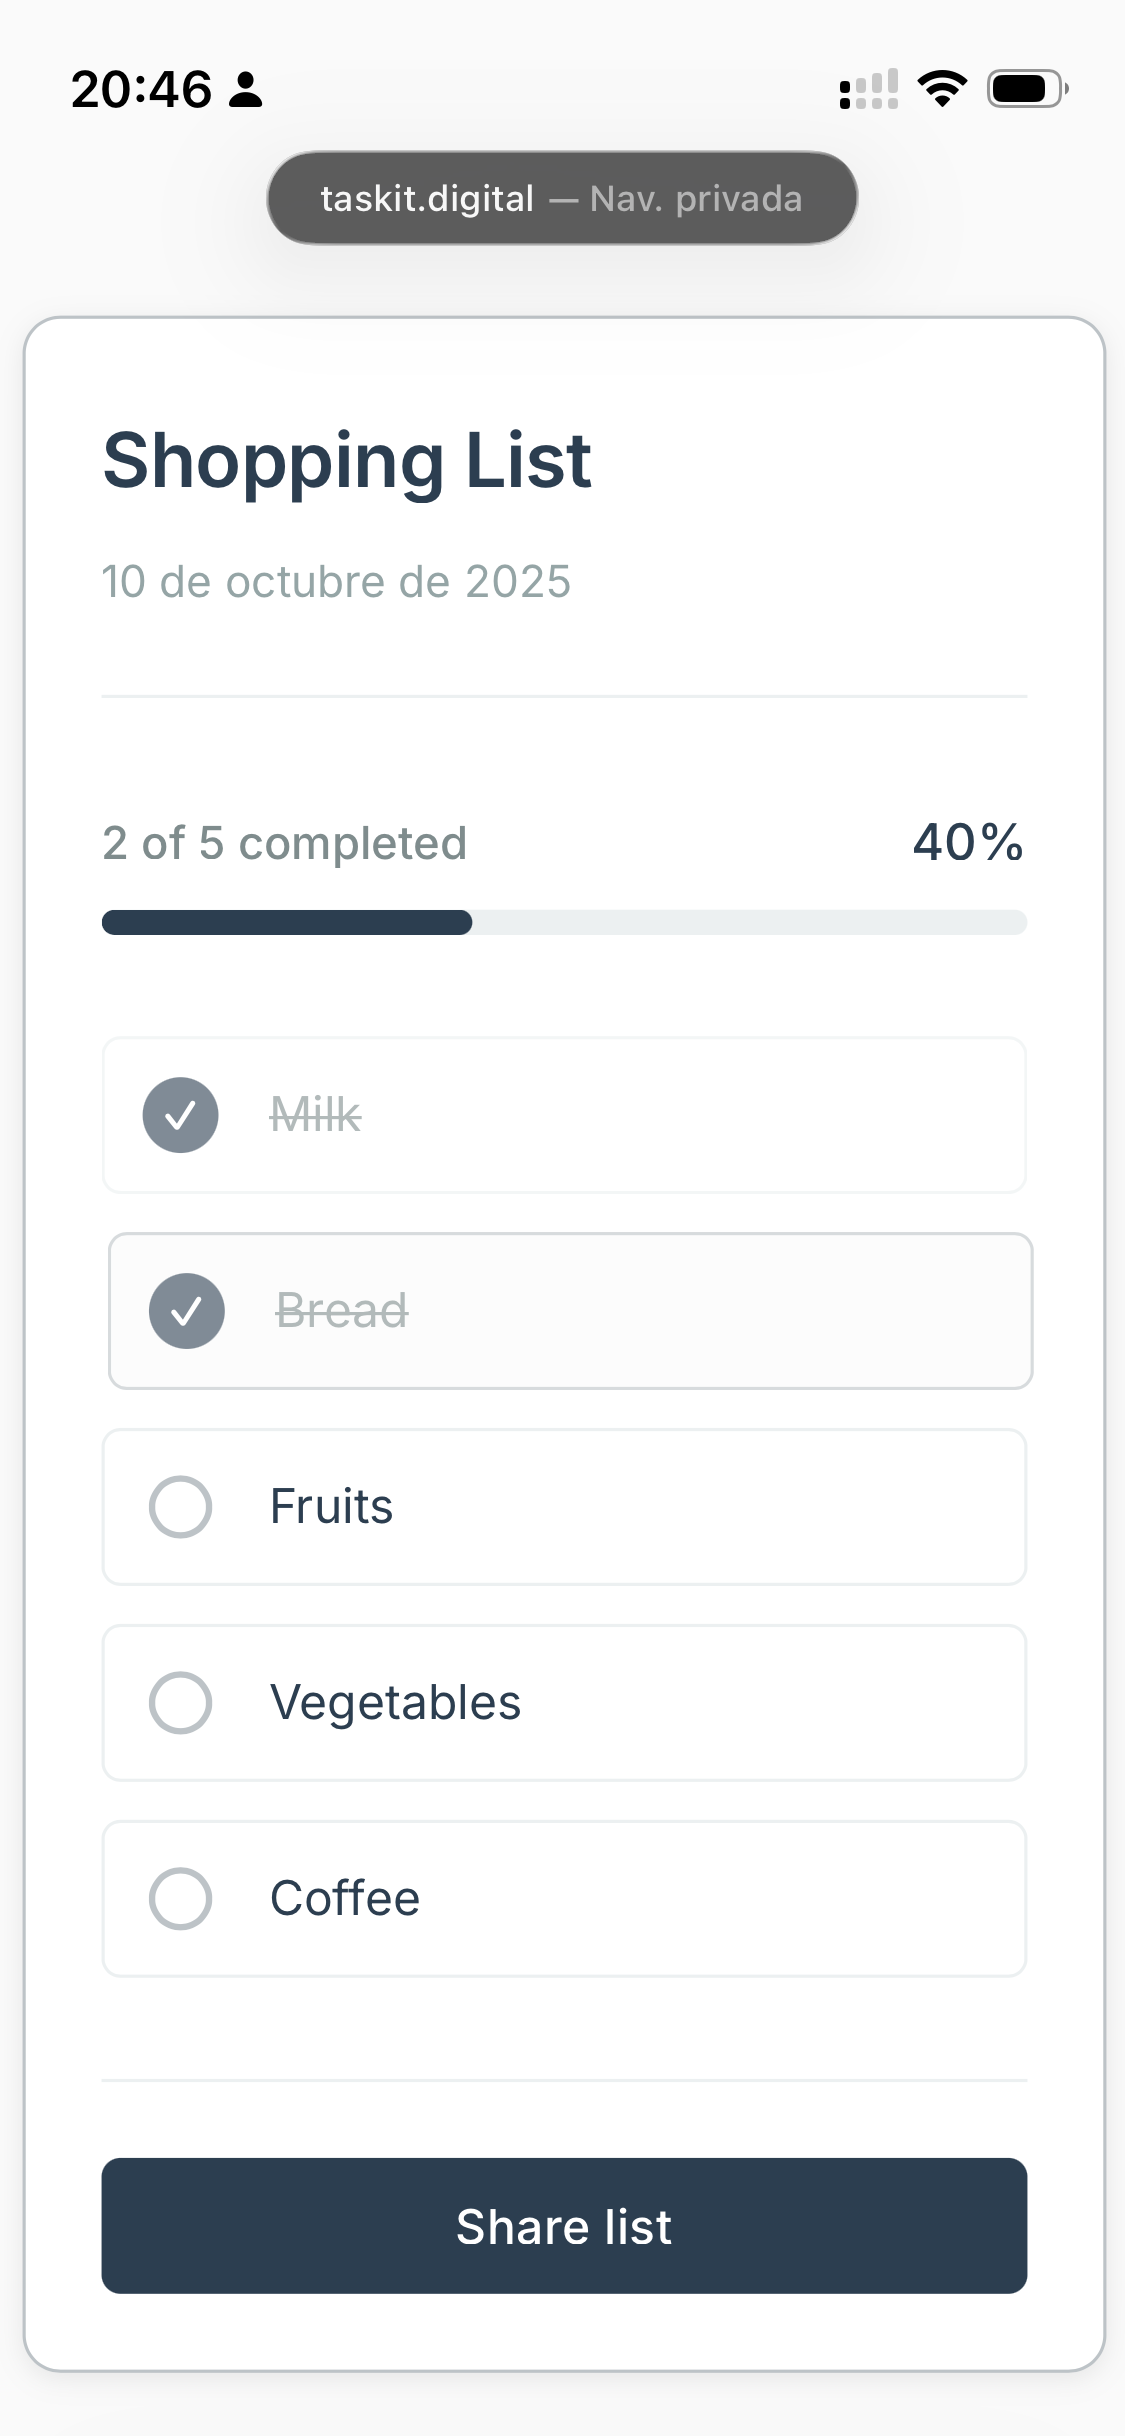Viewport: 1125px width, 2436px height.
Task: Select the Fruits item label text
Action: click(x=331, y=1507)
